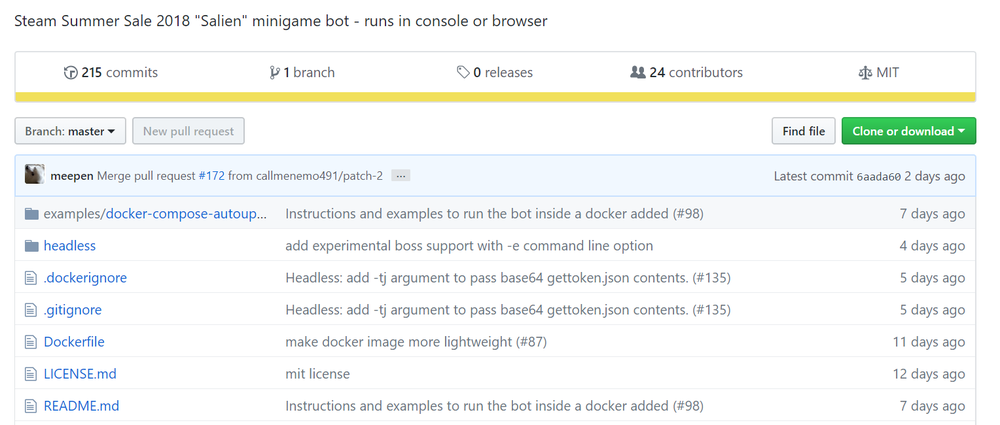The image size is (1000, 425).
Task: Click the commits history clock icon
Action: click(70, 73)
